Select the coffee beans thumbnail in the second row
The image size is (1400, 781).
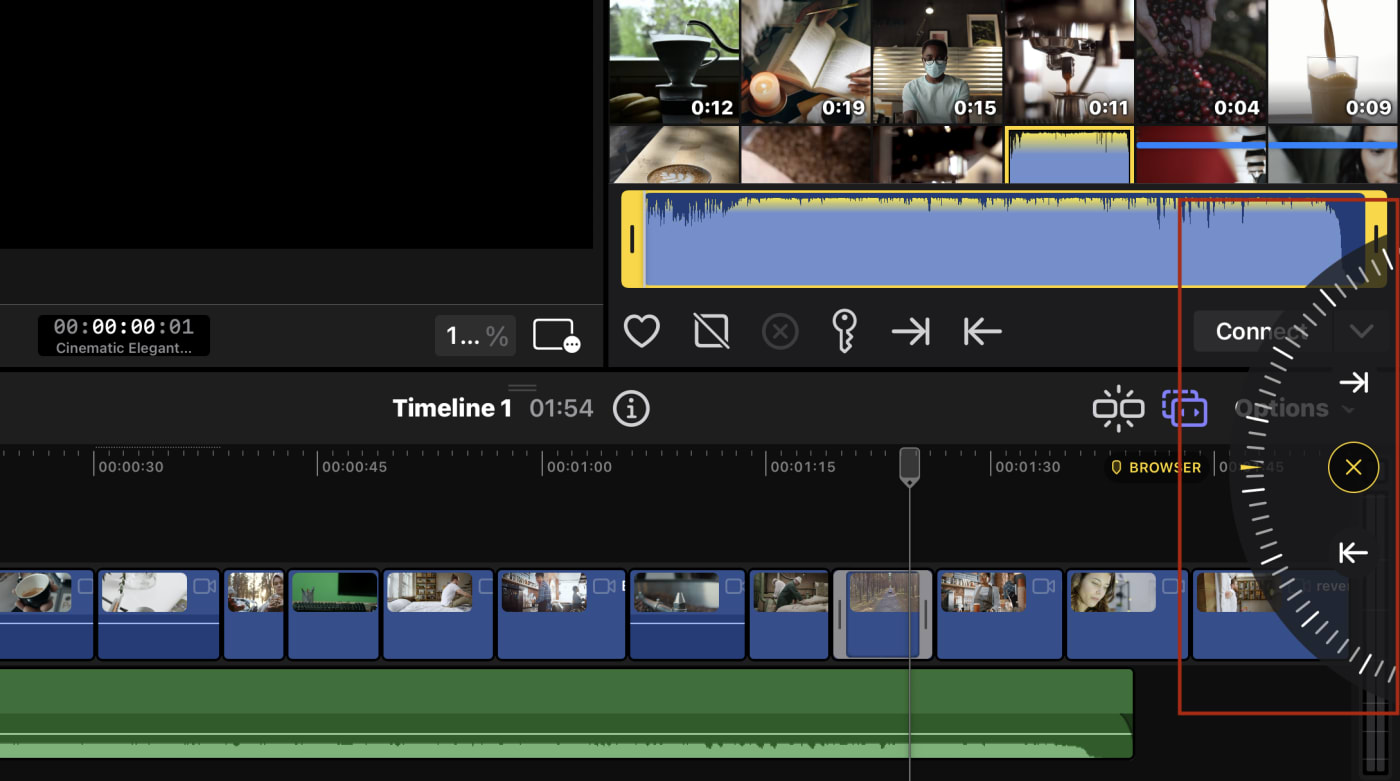[x=806, y=154]
